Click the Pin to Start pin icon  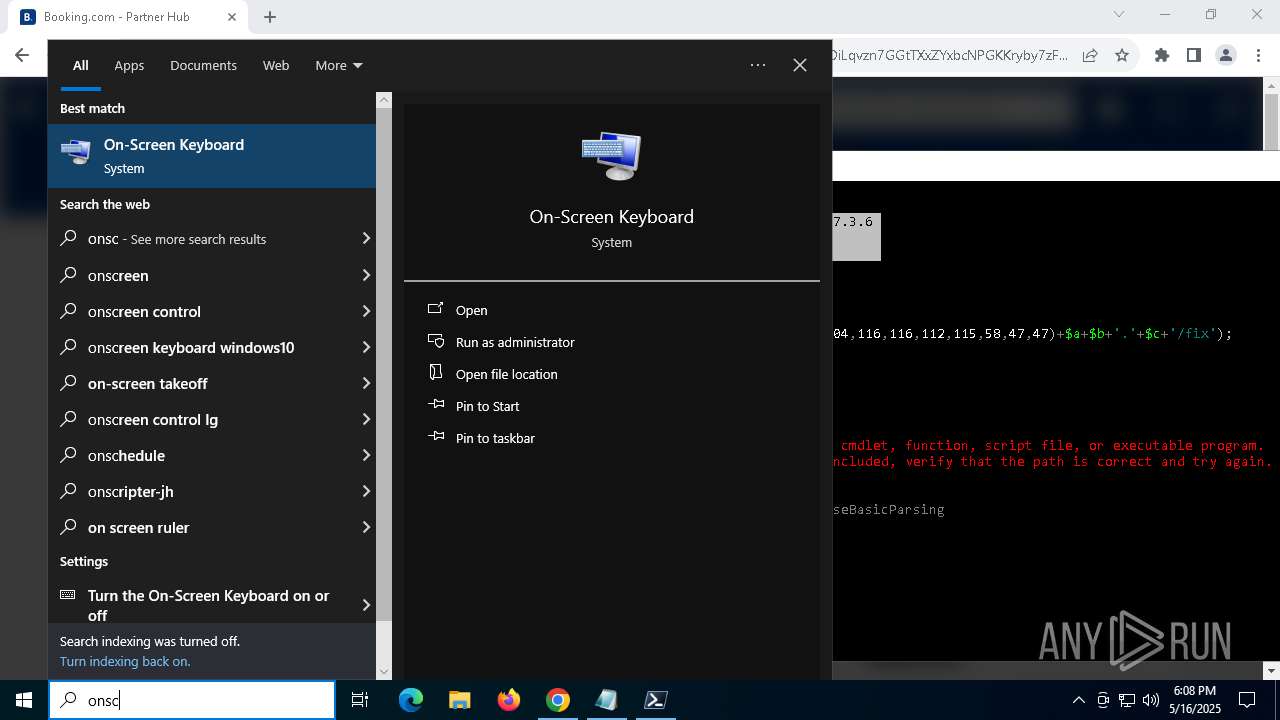pos(436,405)
